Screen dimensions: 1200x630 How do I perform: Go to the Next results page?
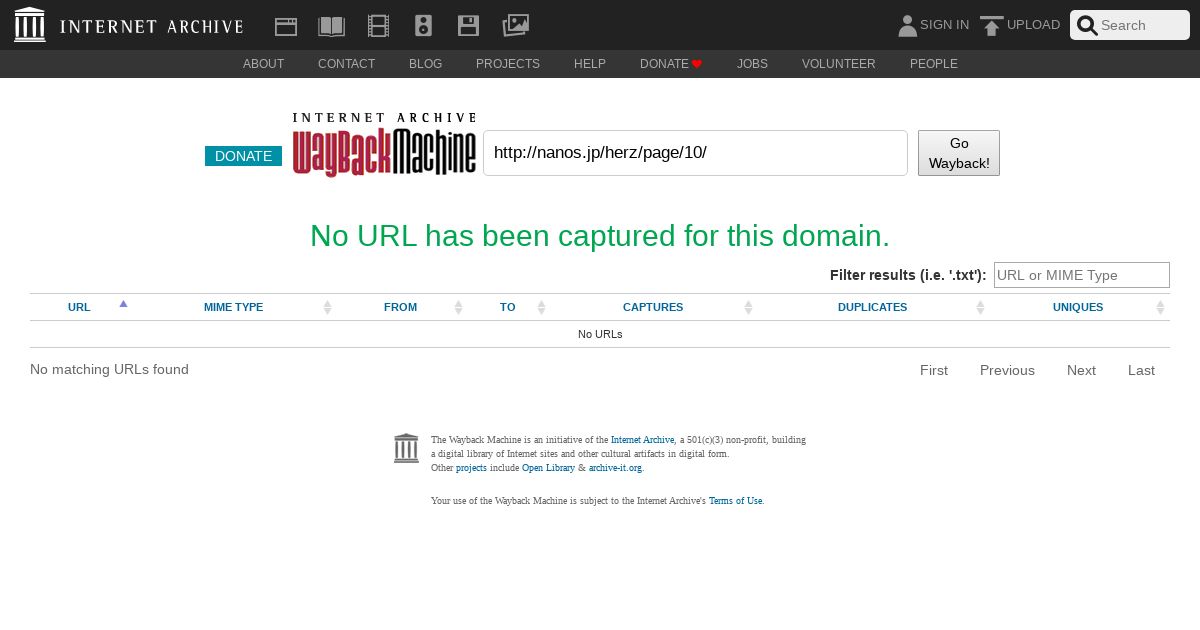tap(1081, 370)
